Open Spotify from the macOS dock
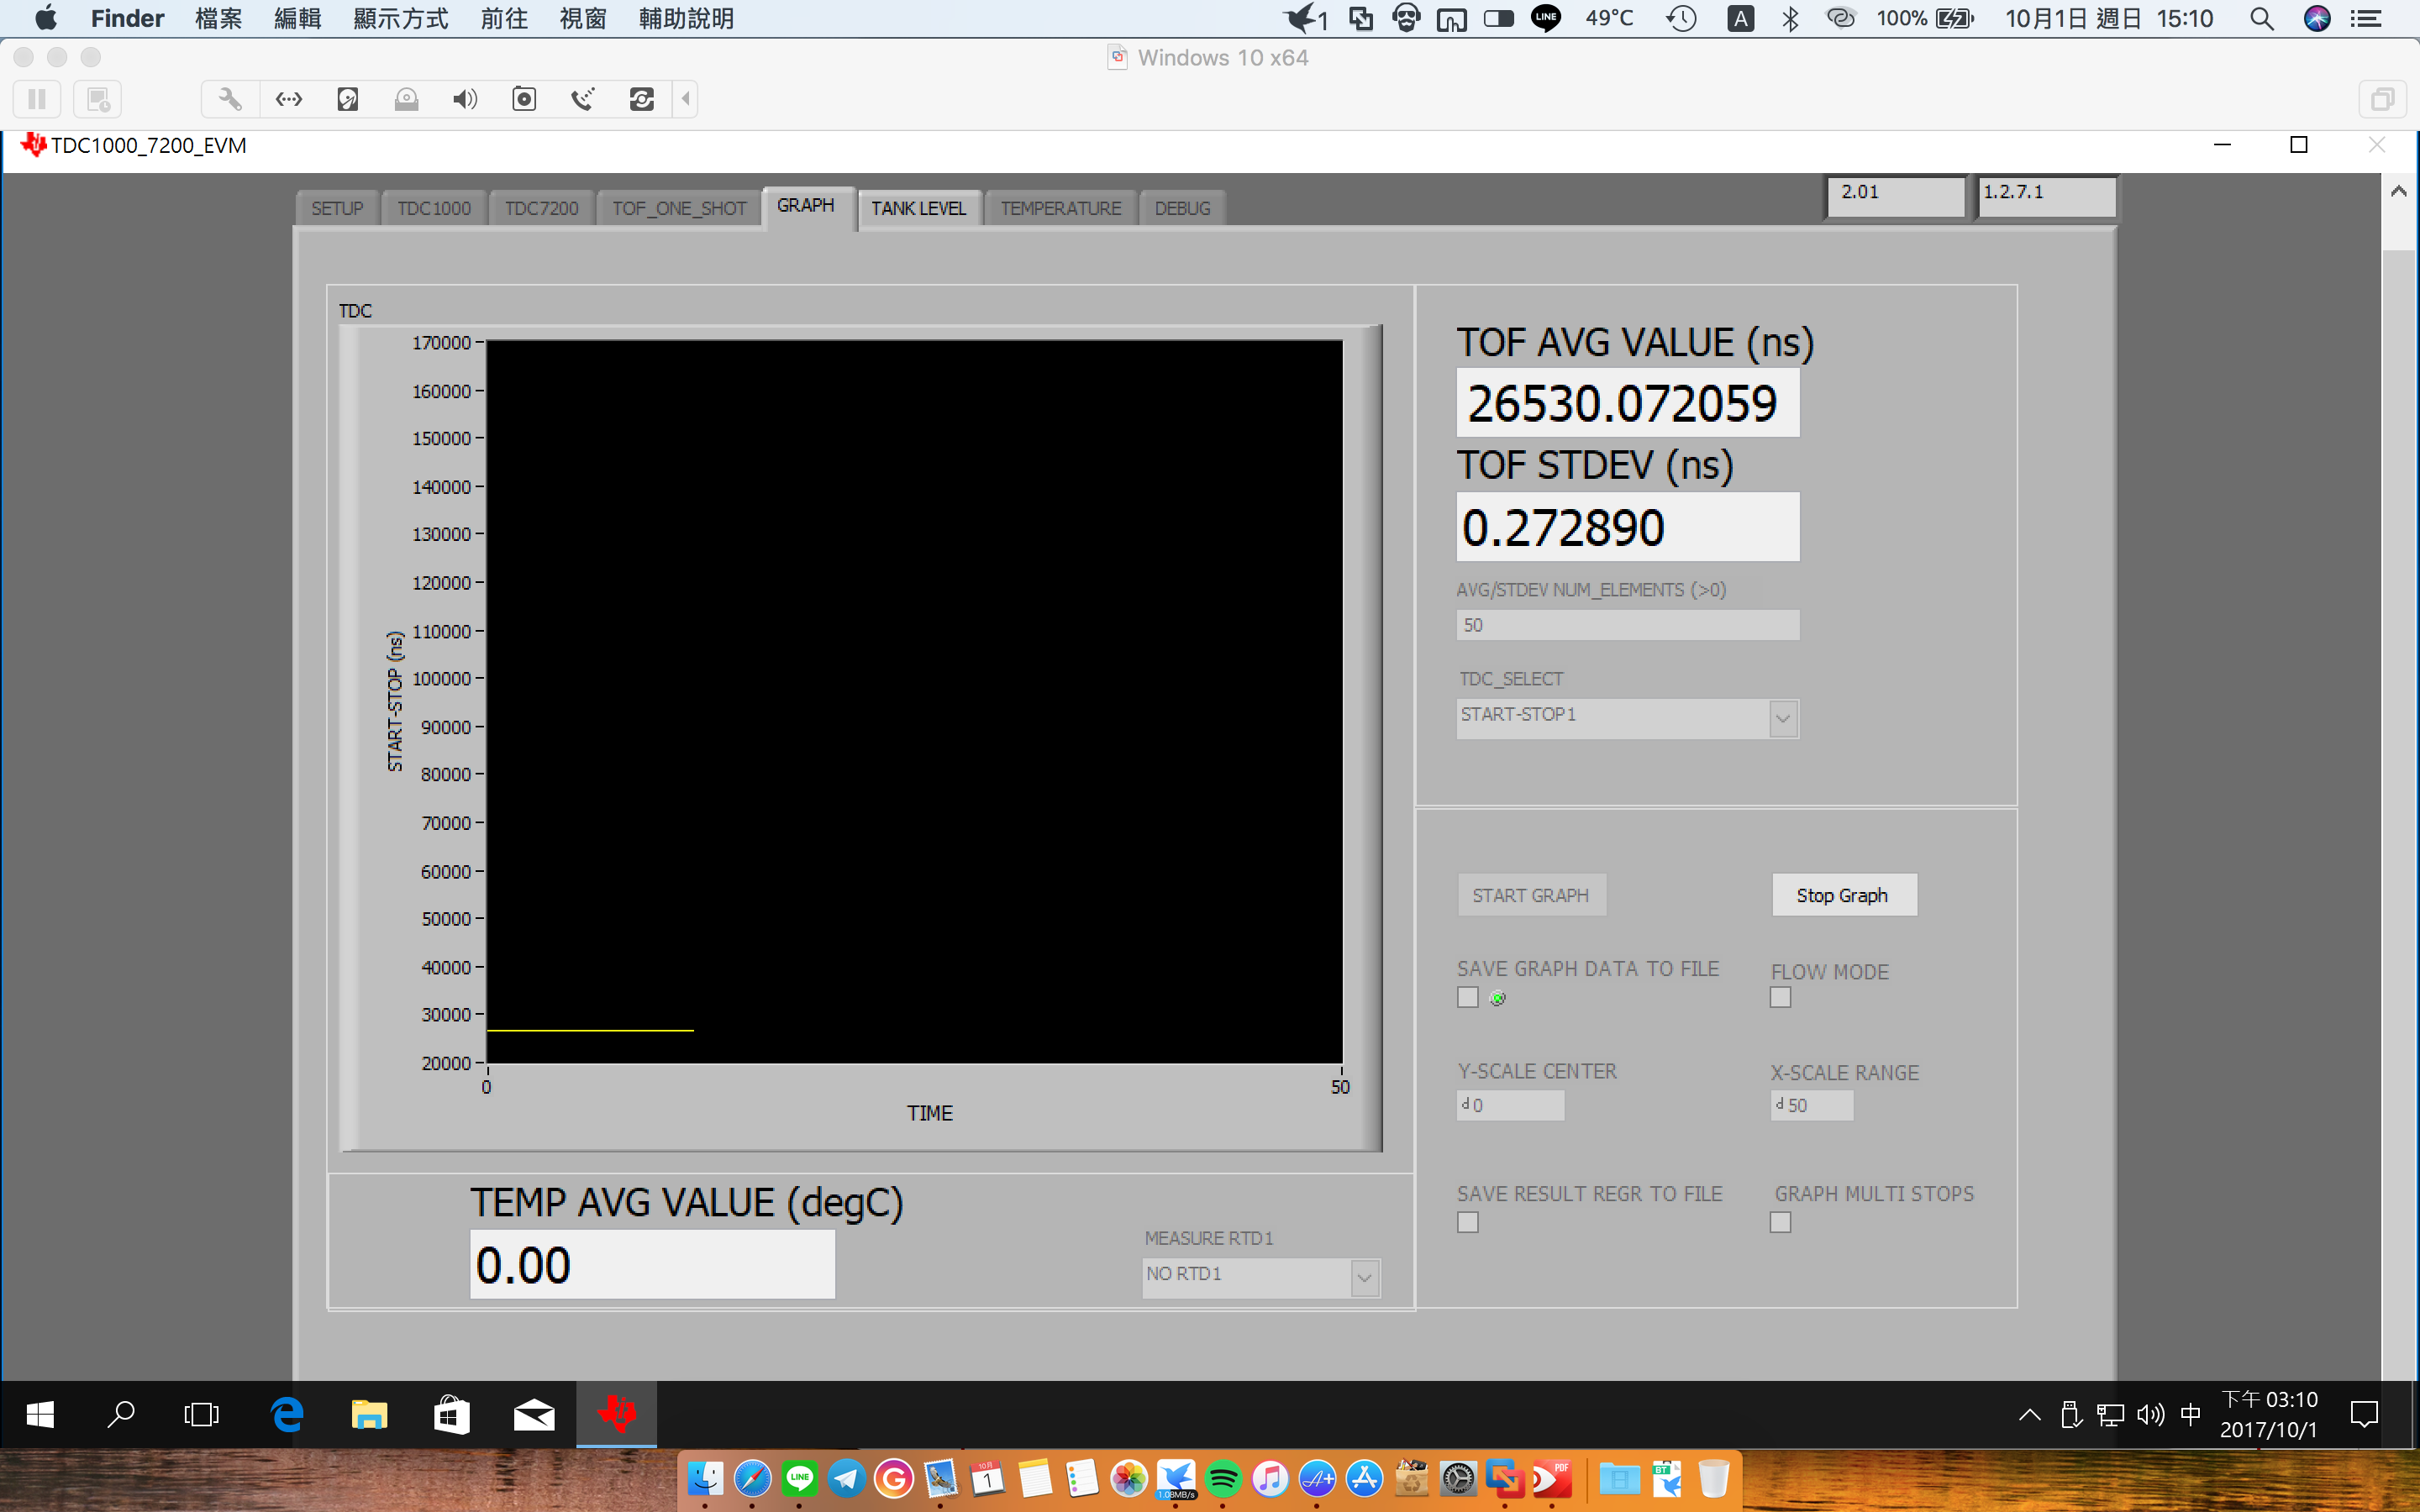The width and height of the screenshot is (2420, 1512). point(1223,1478)
